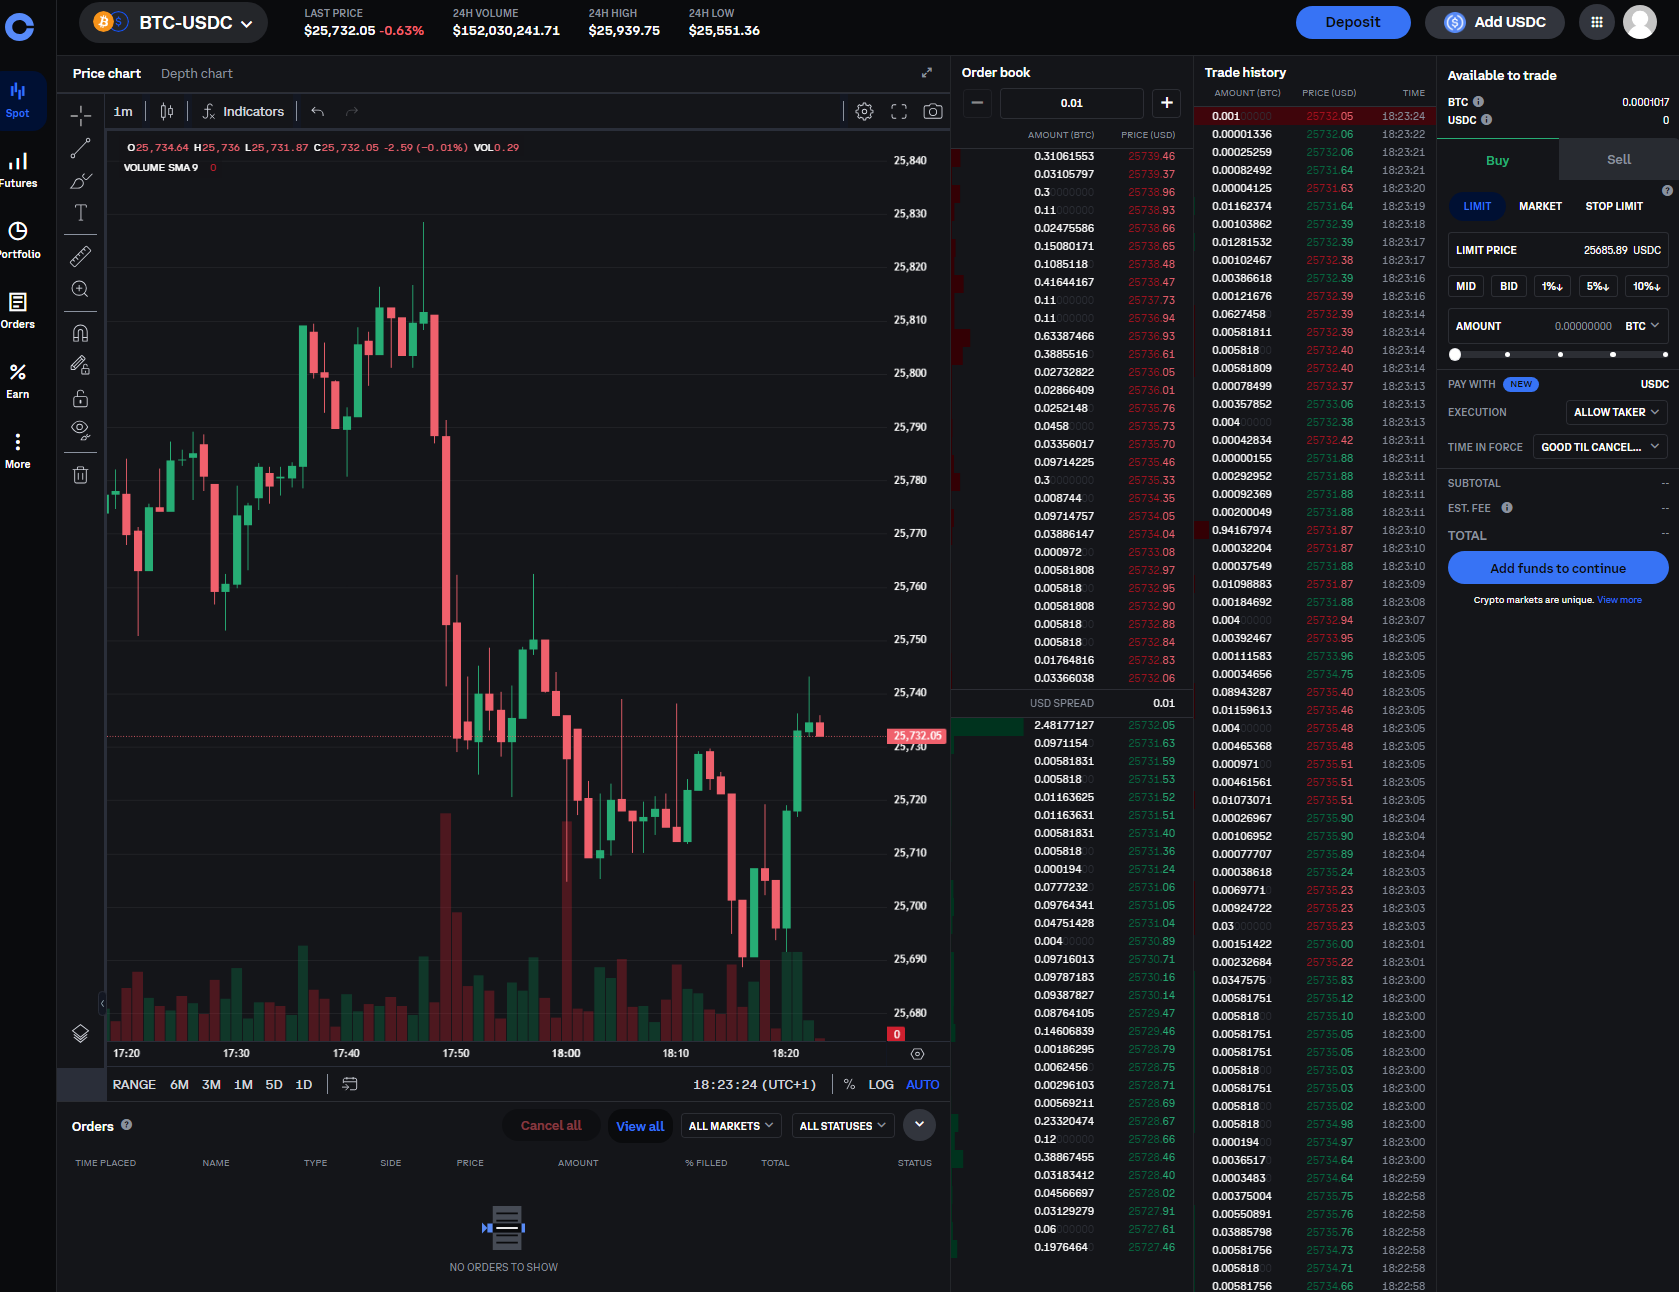Enable the magnet snapping tool
This screenshot has height=1292, width=1679.
tap(80, 332)
